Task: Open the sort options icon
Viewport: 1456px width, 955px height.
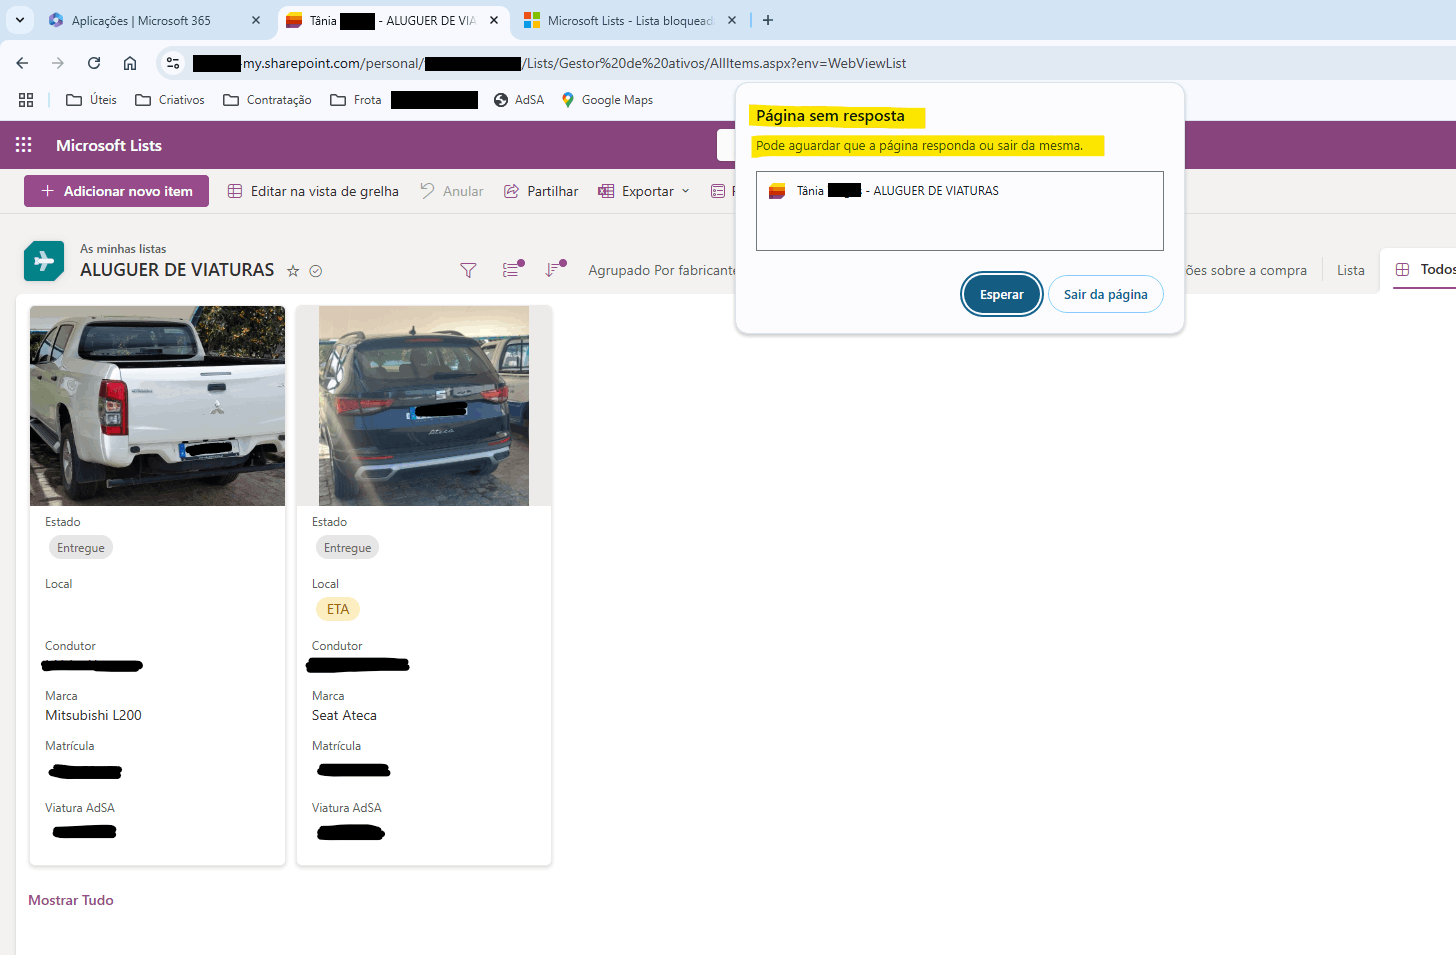Action: (x=555, y=270)
